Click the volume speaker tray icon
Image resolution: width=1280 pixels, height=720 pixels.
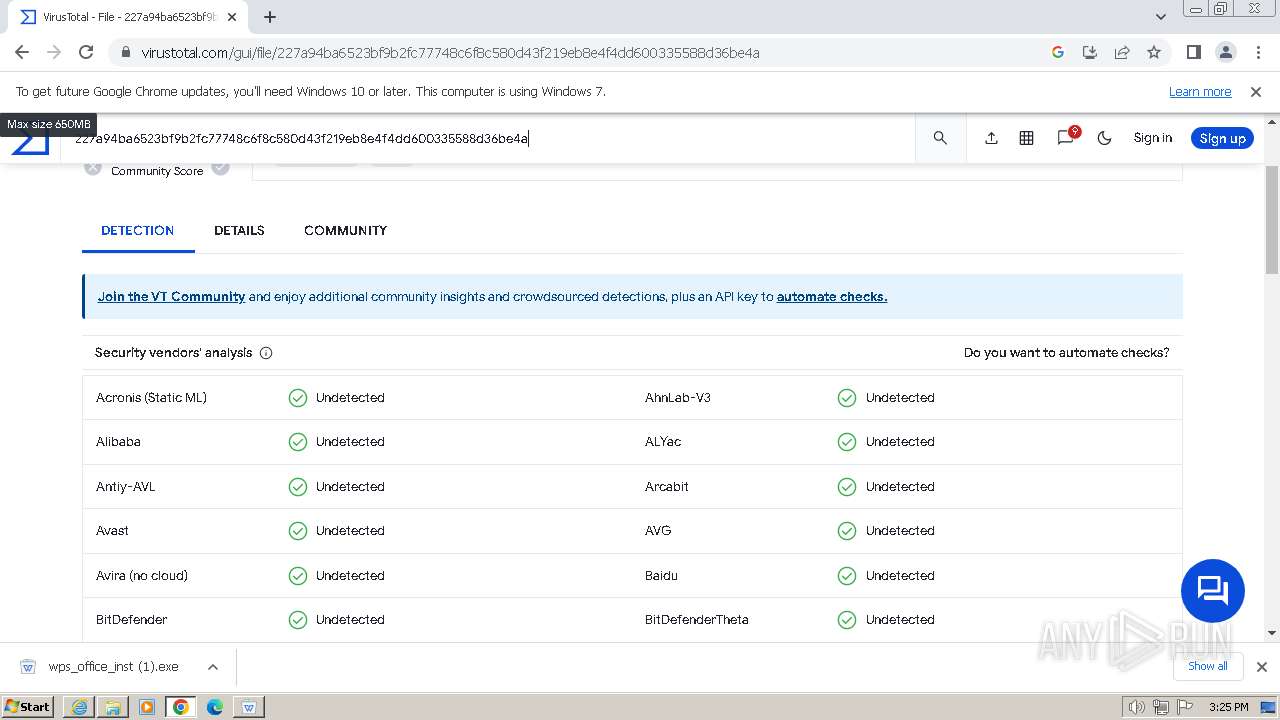tap(1137, 707)
